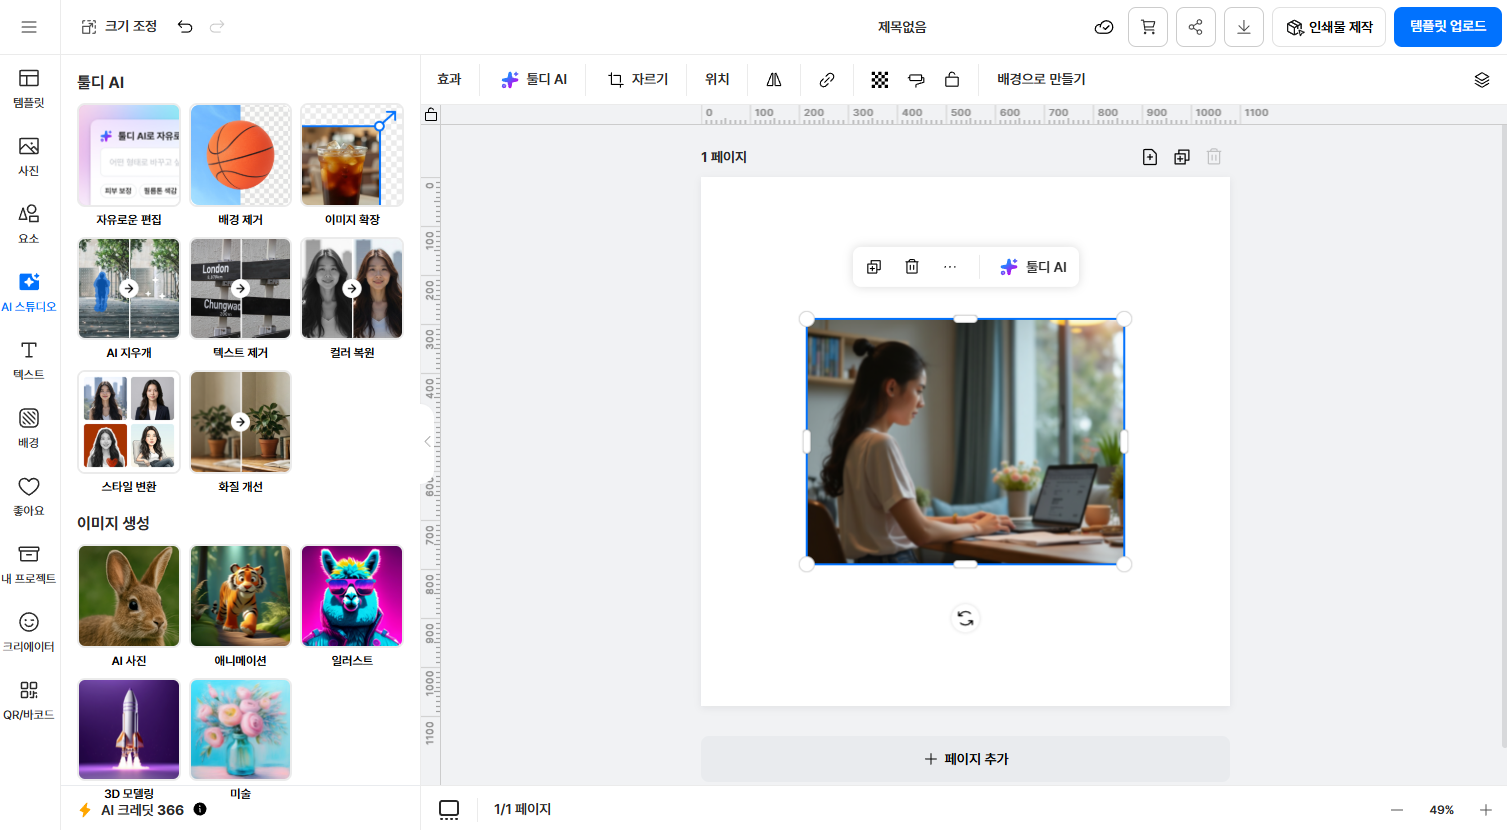The image size is (1507, 830).
Task: Open the 크리에이터 sidebar tab
Action: click(29, 632)
